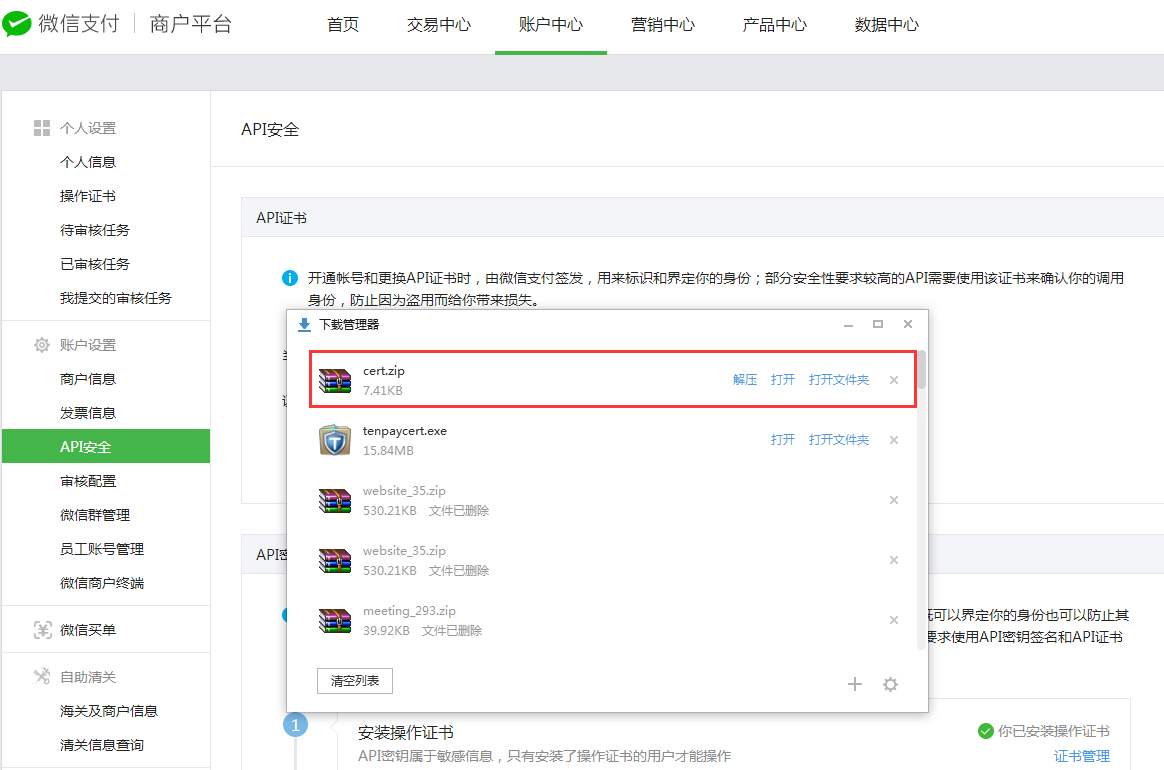1164x770 pixels.
Task: Open 我提交的审核任务 in sidebar
Action: point(116,298)
